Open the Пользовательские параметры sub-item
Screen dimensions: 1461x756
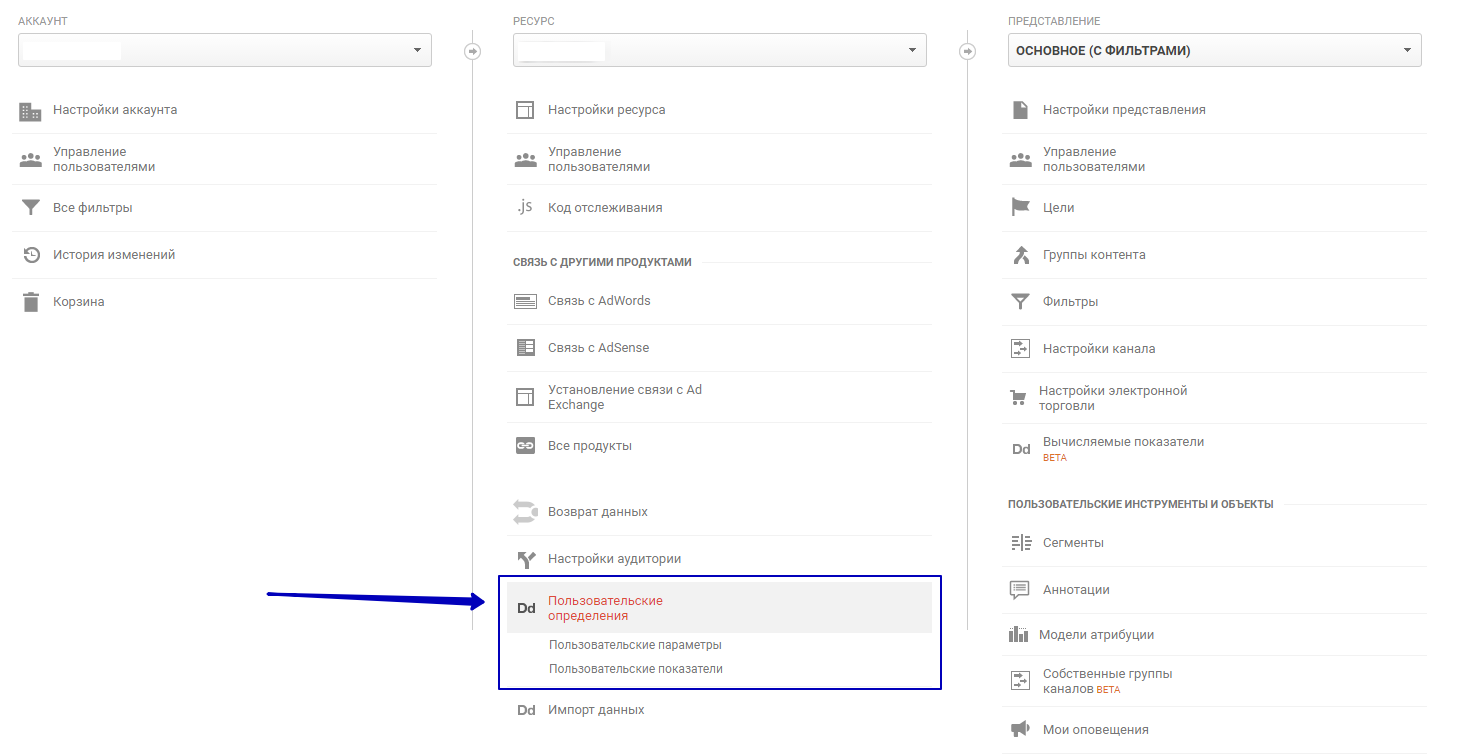pos(635,645)
